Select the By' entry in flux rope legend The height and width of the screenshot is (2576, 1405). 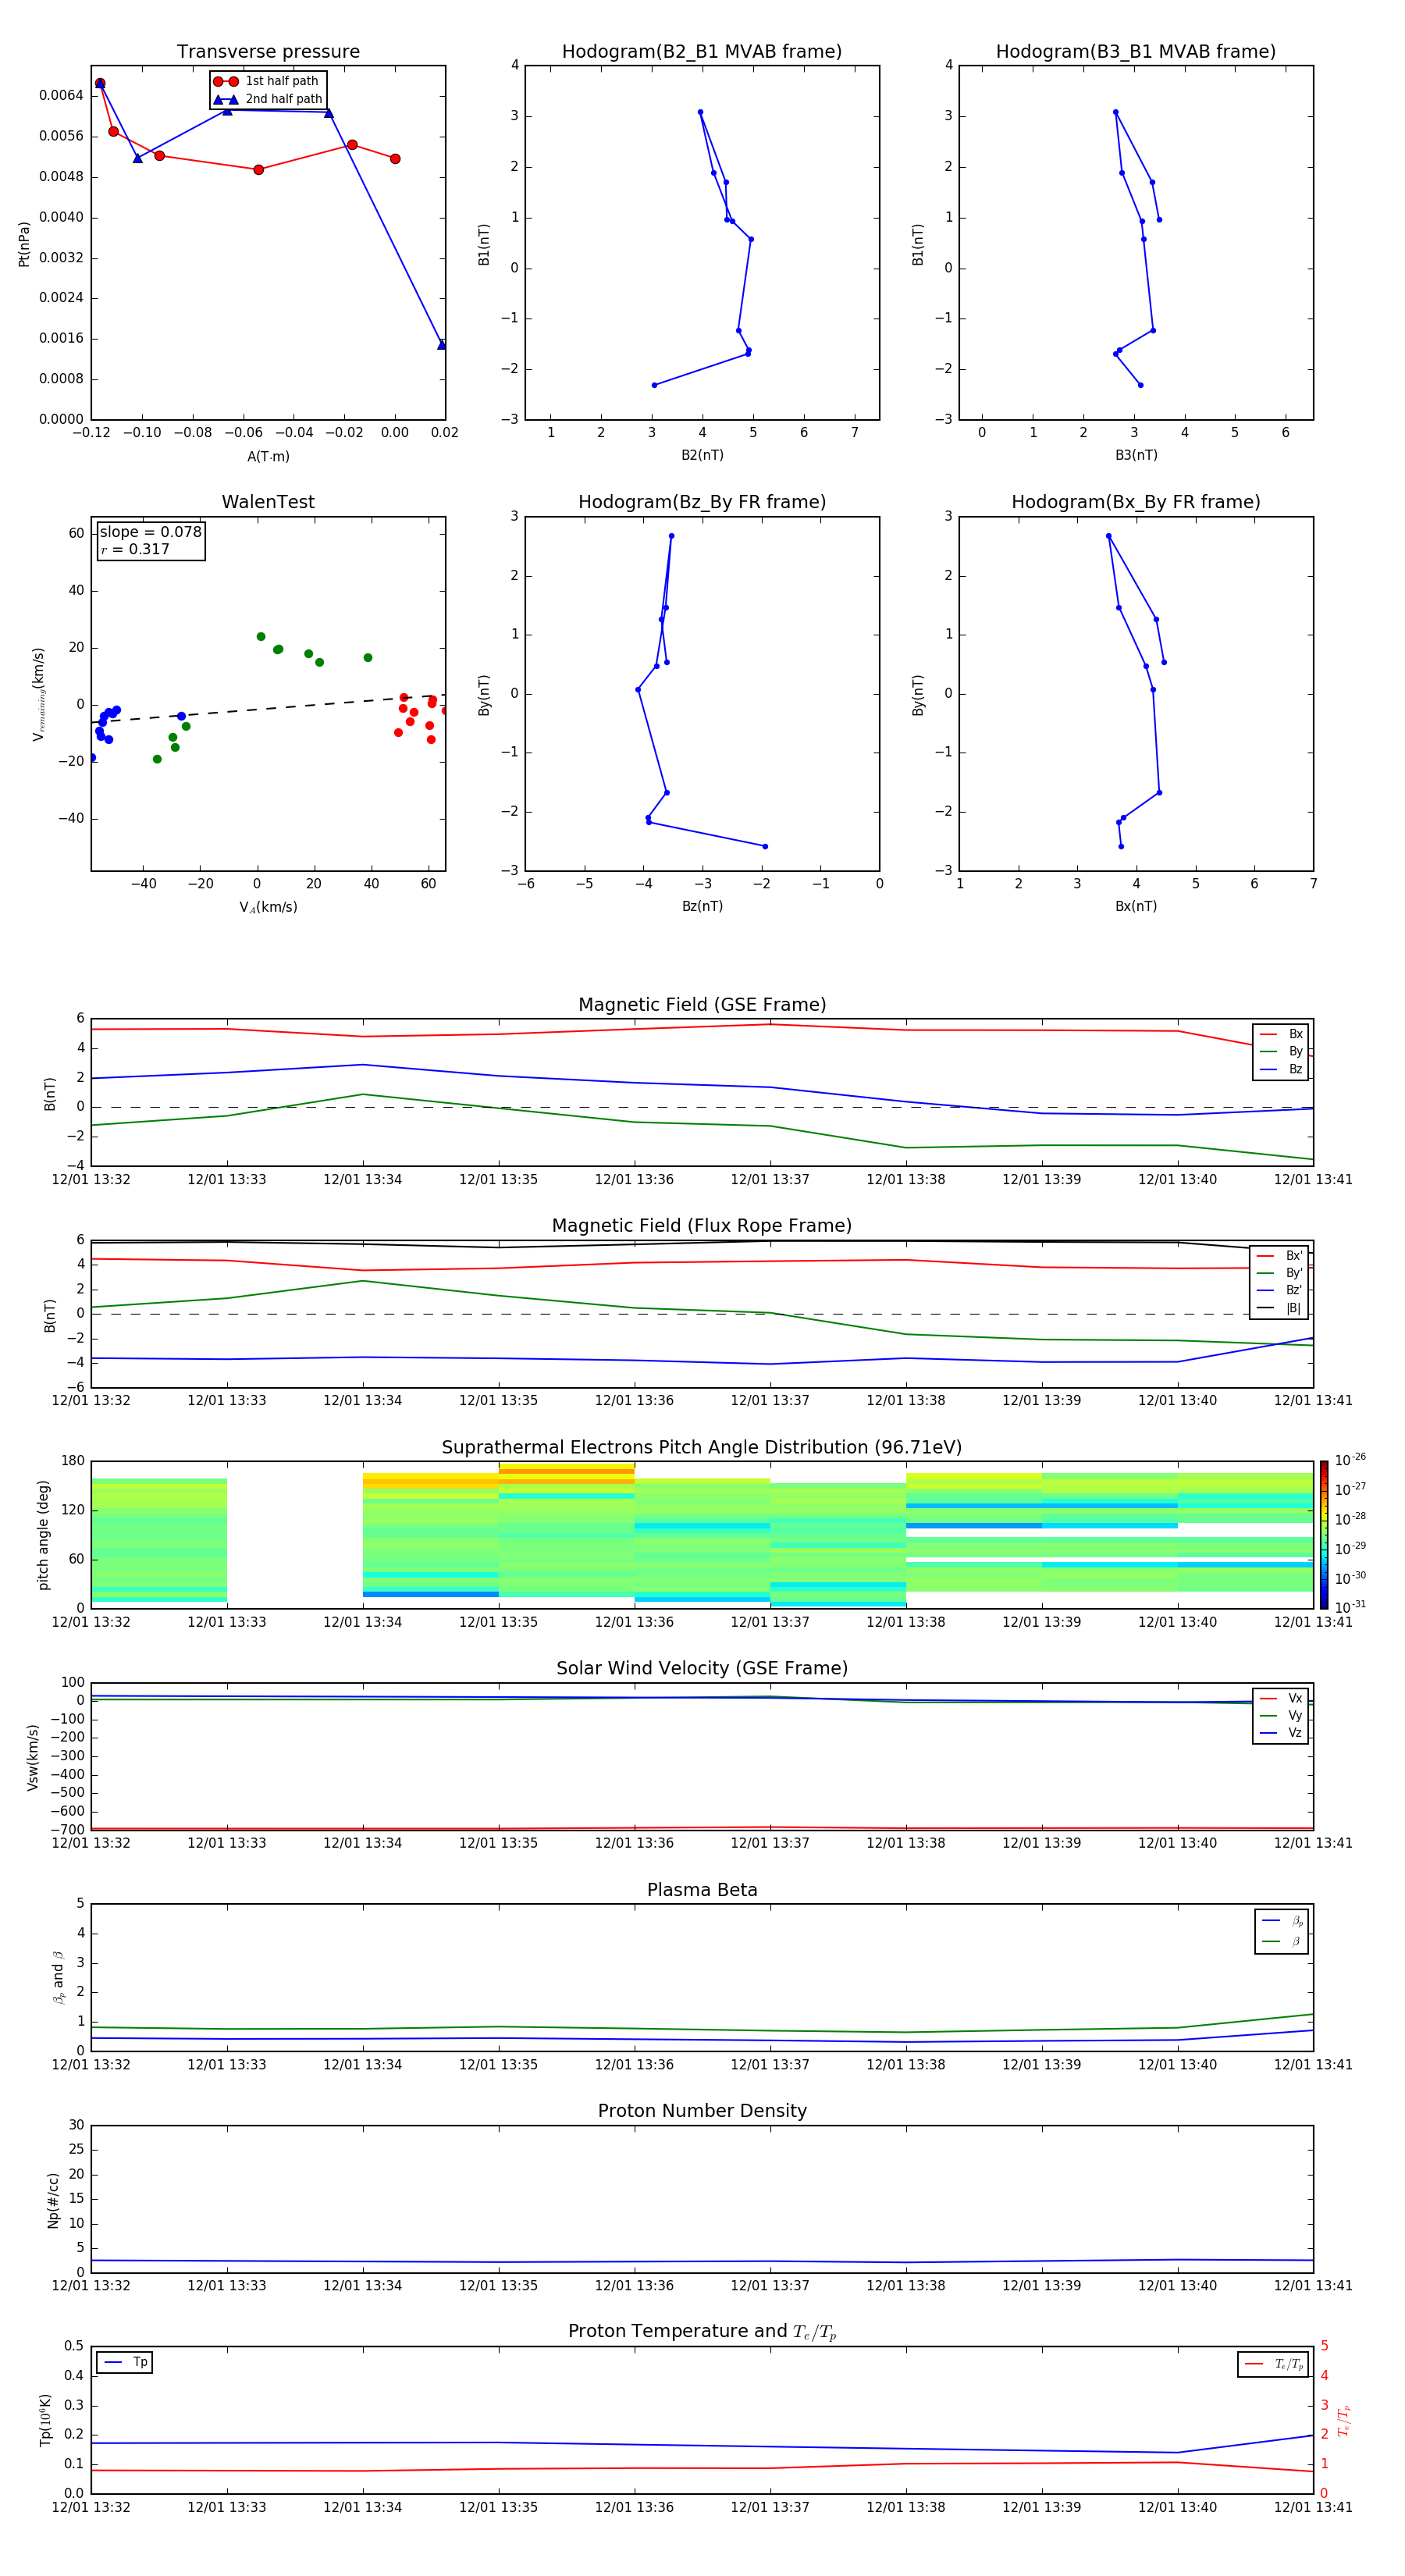tap(1280, 1273)
